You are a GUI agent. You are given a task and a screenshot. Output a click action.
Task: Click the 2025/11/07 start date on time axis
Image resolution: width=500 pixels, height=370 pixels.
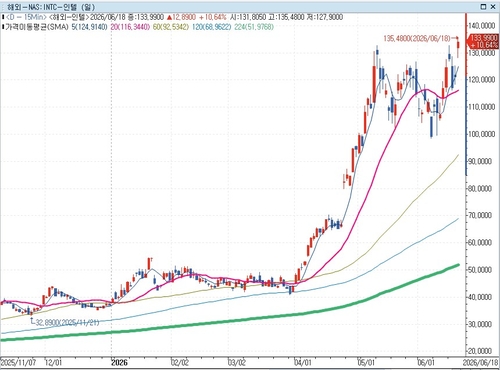click(x=18, y=363)
